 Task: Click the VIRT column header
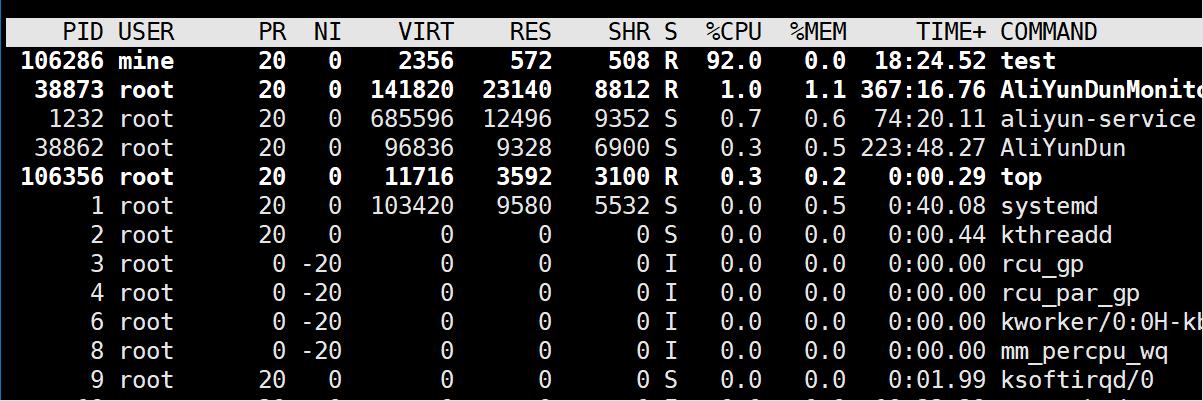[425, 32]
